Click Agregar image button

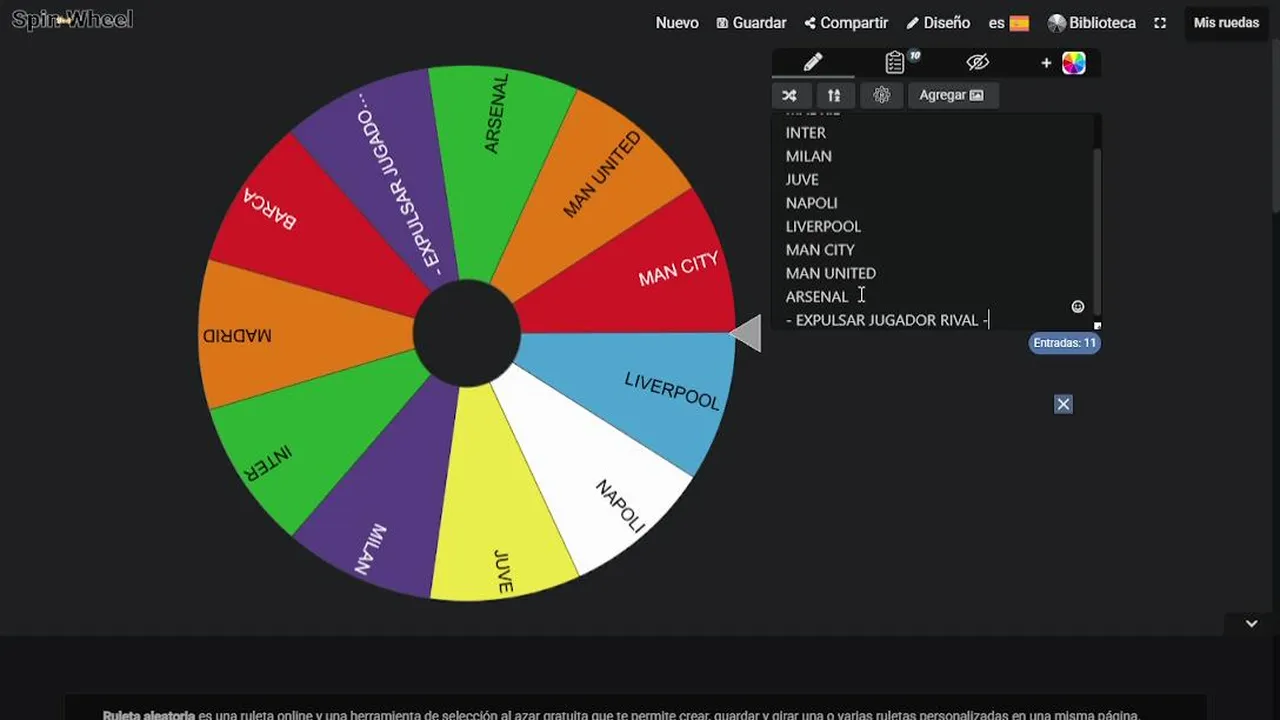pyautogui.click(x=951, y=95)
